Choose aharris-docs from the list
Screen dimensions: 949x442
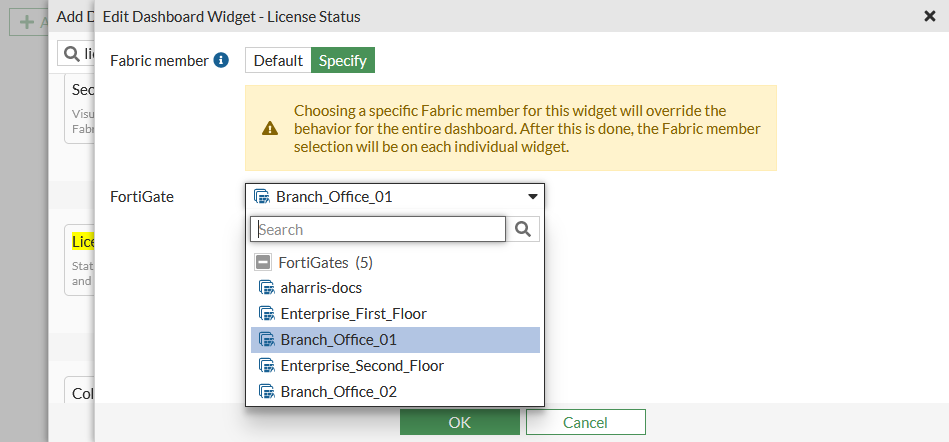[320, 288]
